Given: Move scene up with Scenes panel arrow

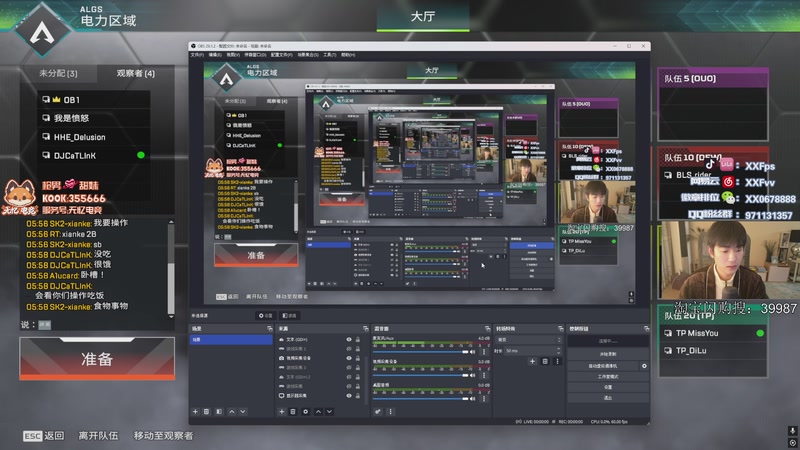Looking at the screenshot, I should click(232, 411).
